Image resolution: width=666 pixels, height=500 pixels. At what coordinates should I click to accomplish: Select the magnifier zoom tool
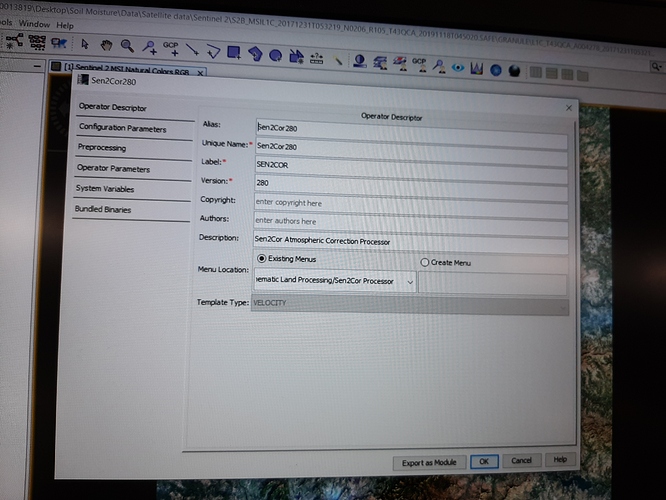click(x=127, y=46)
